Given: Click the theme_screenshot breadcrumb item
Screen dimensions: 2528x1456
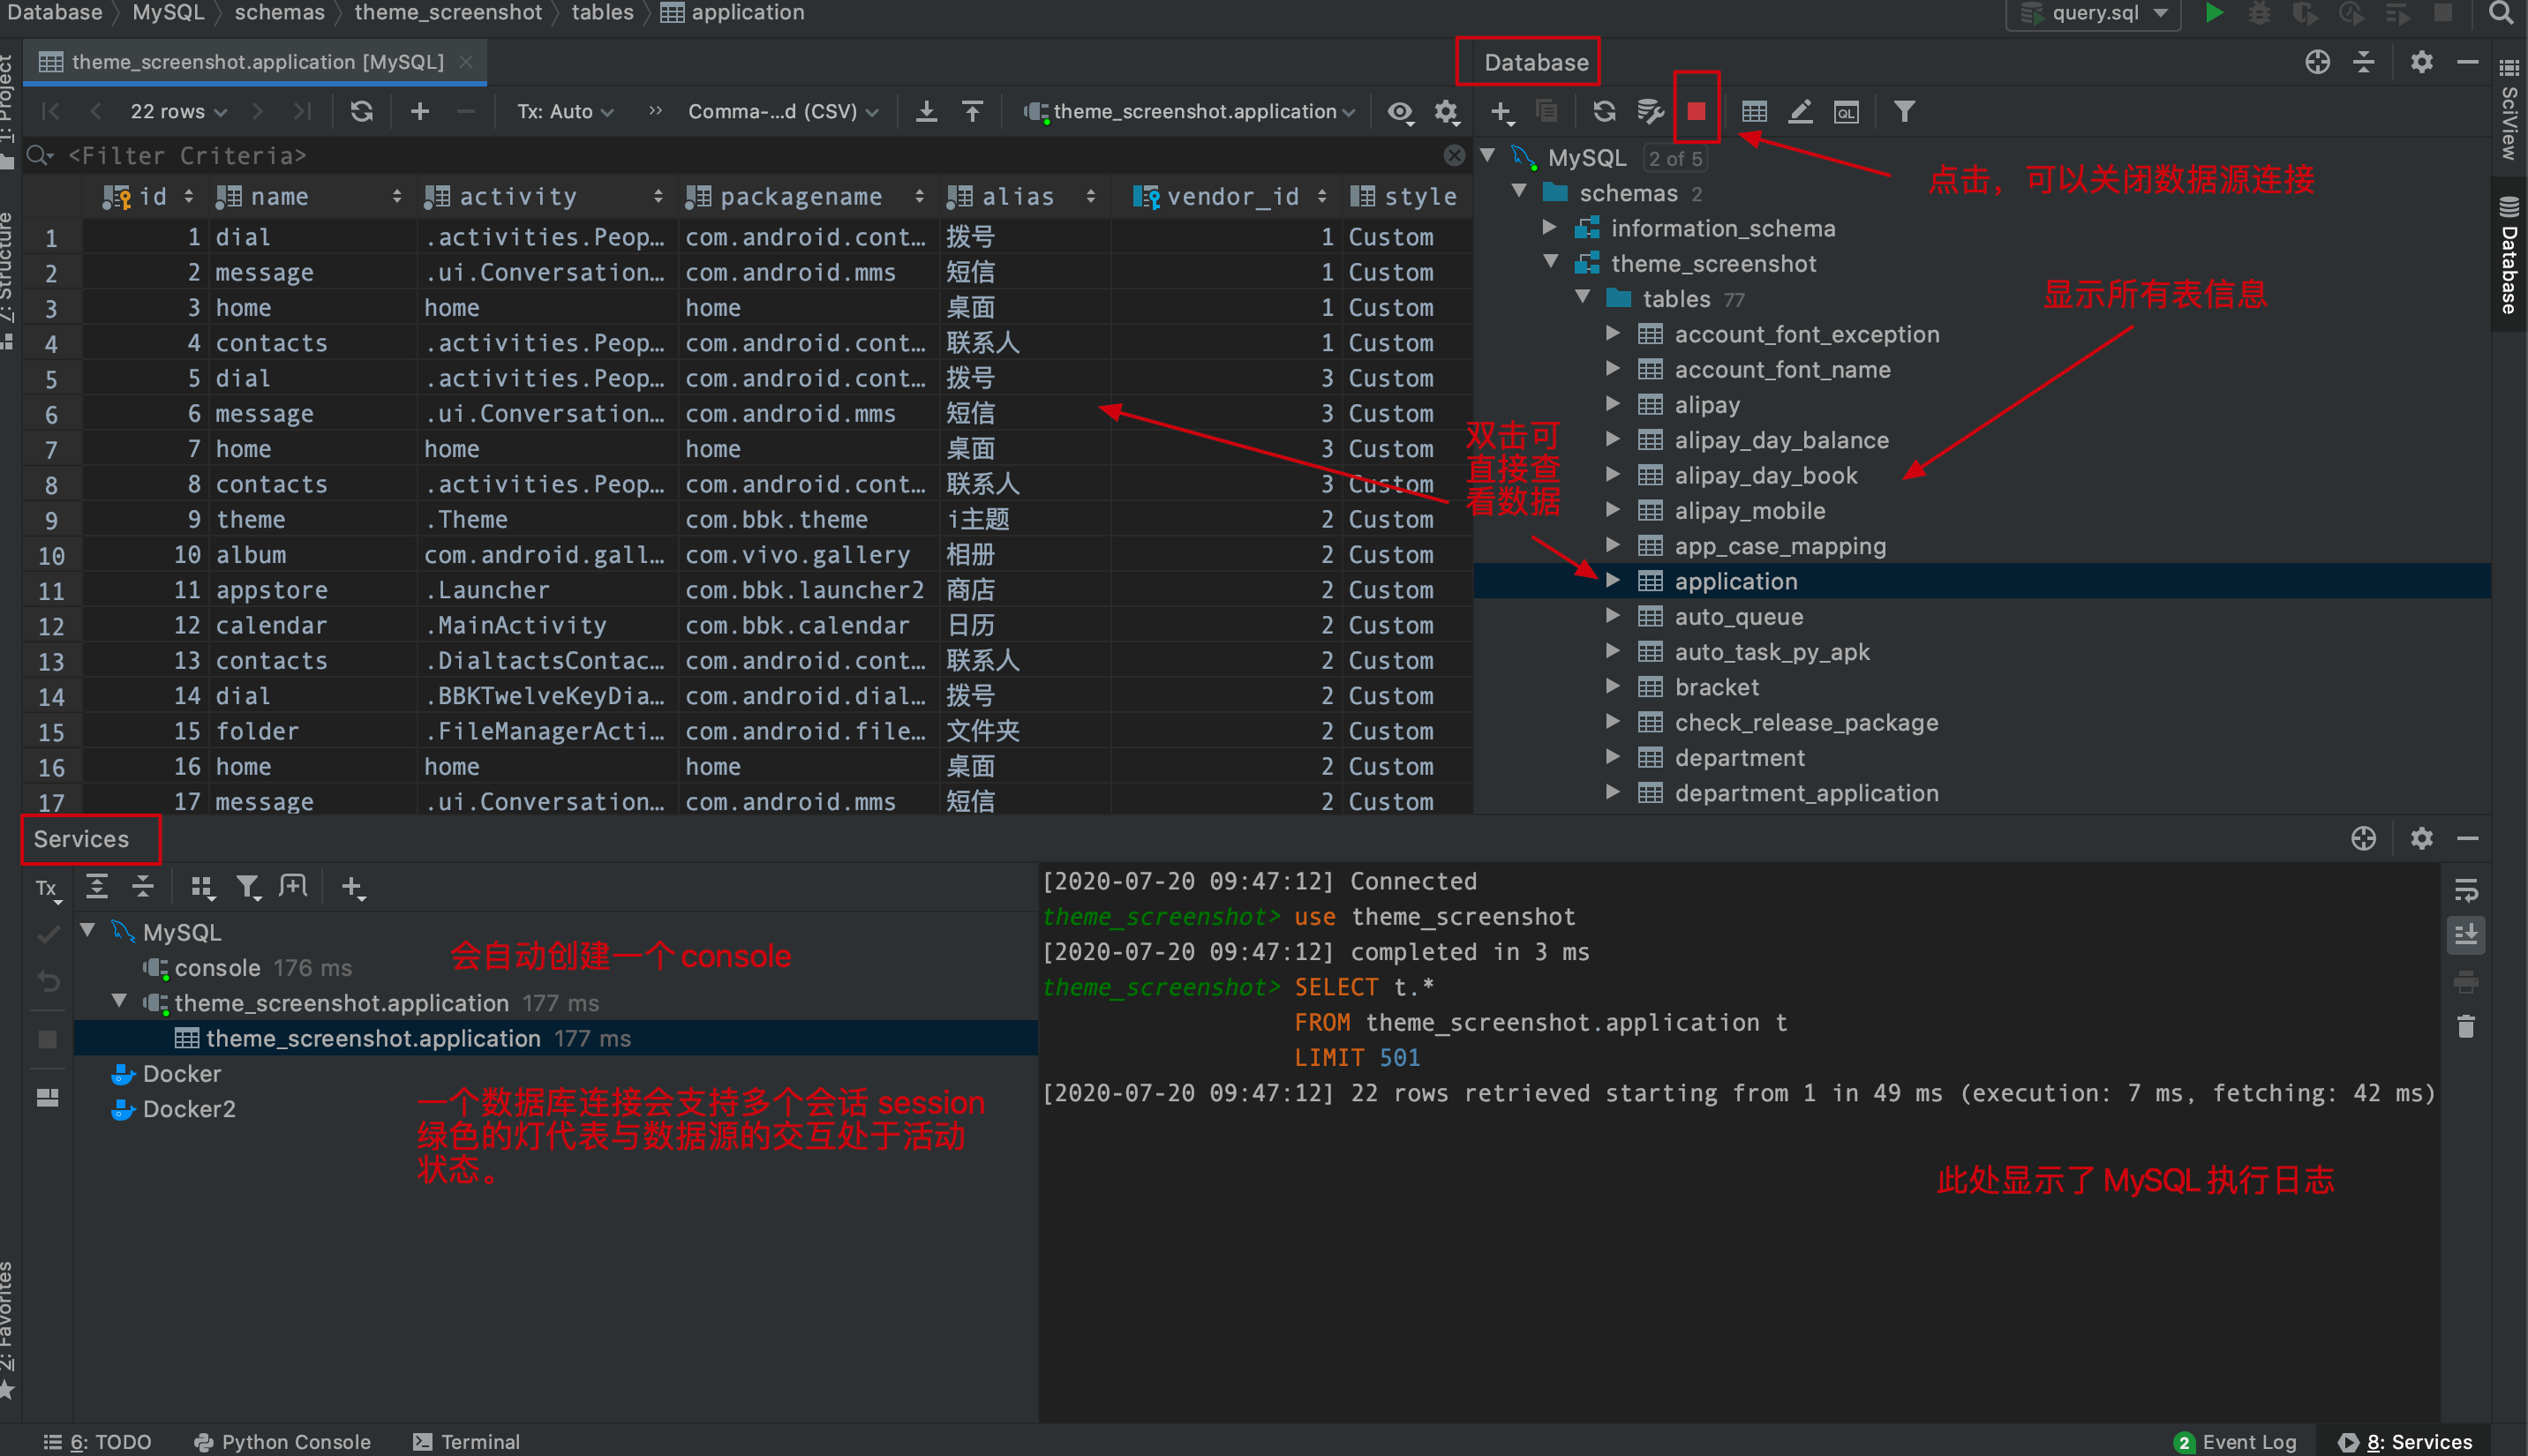Looking at the screenshot, I should pyautogui.click(x=448, y=13).
